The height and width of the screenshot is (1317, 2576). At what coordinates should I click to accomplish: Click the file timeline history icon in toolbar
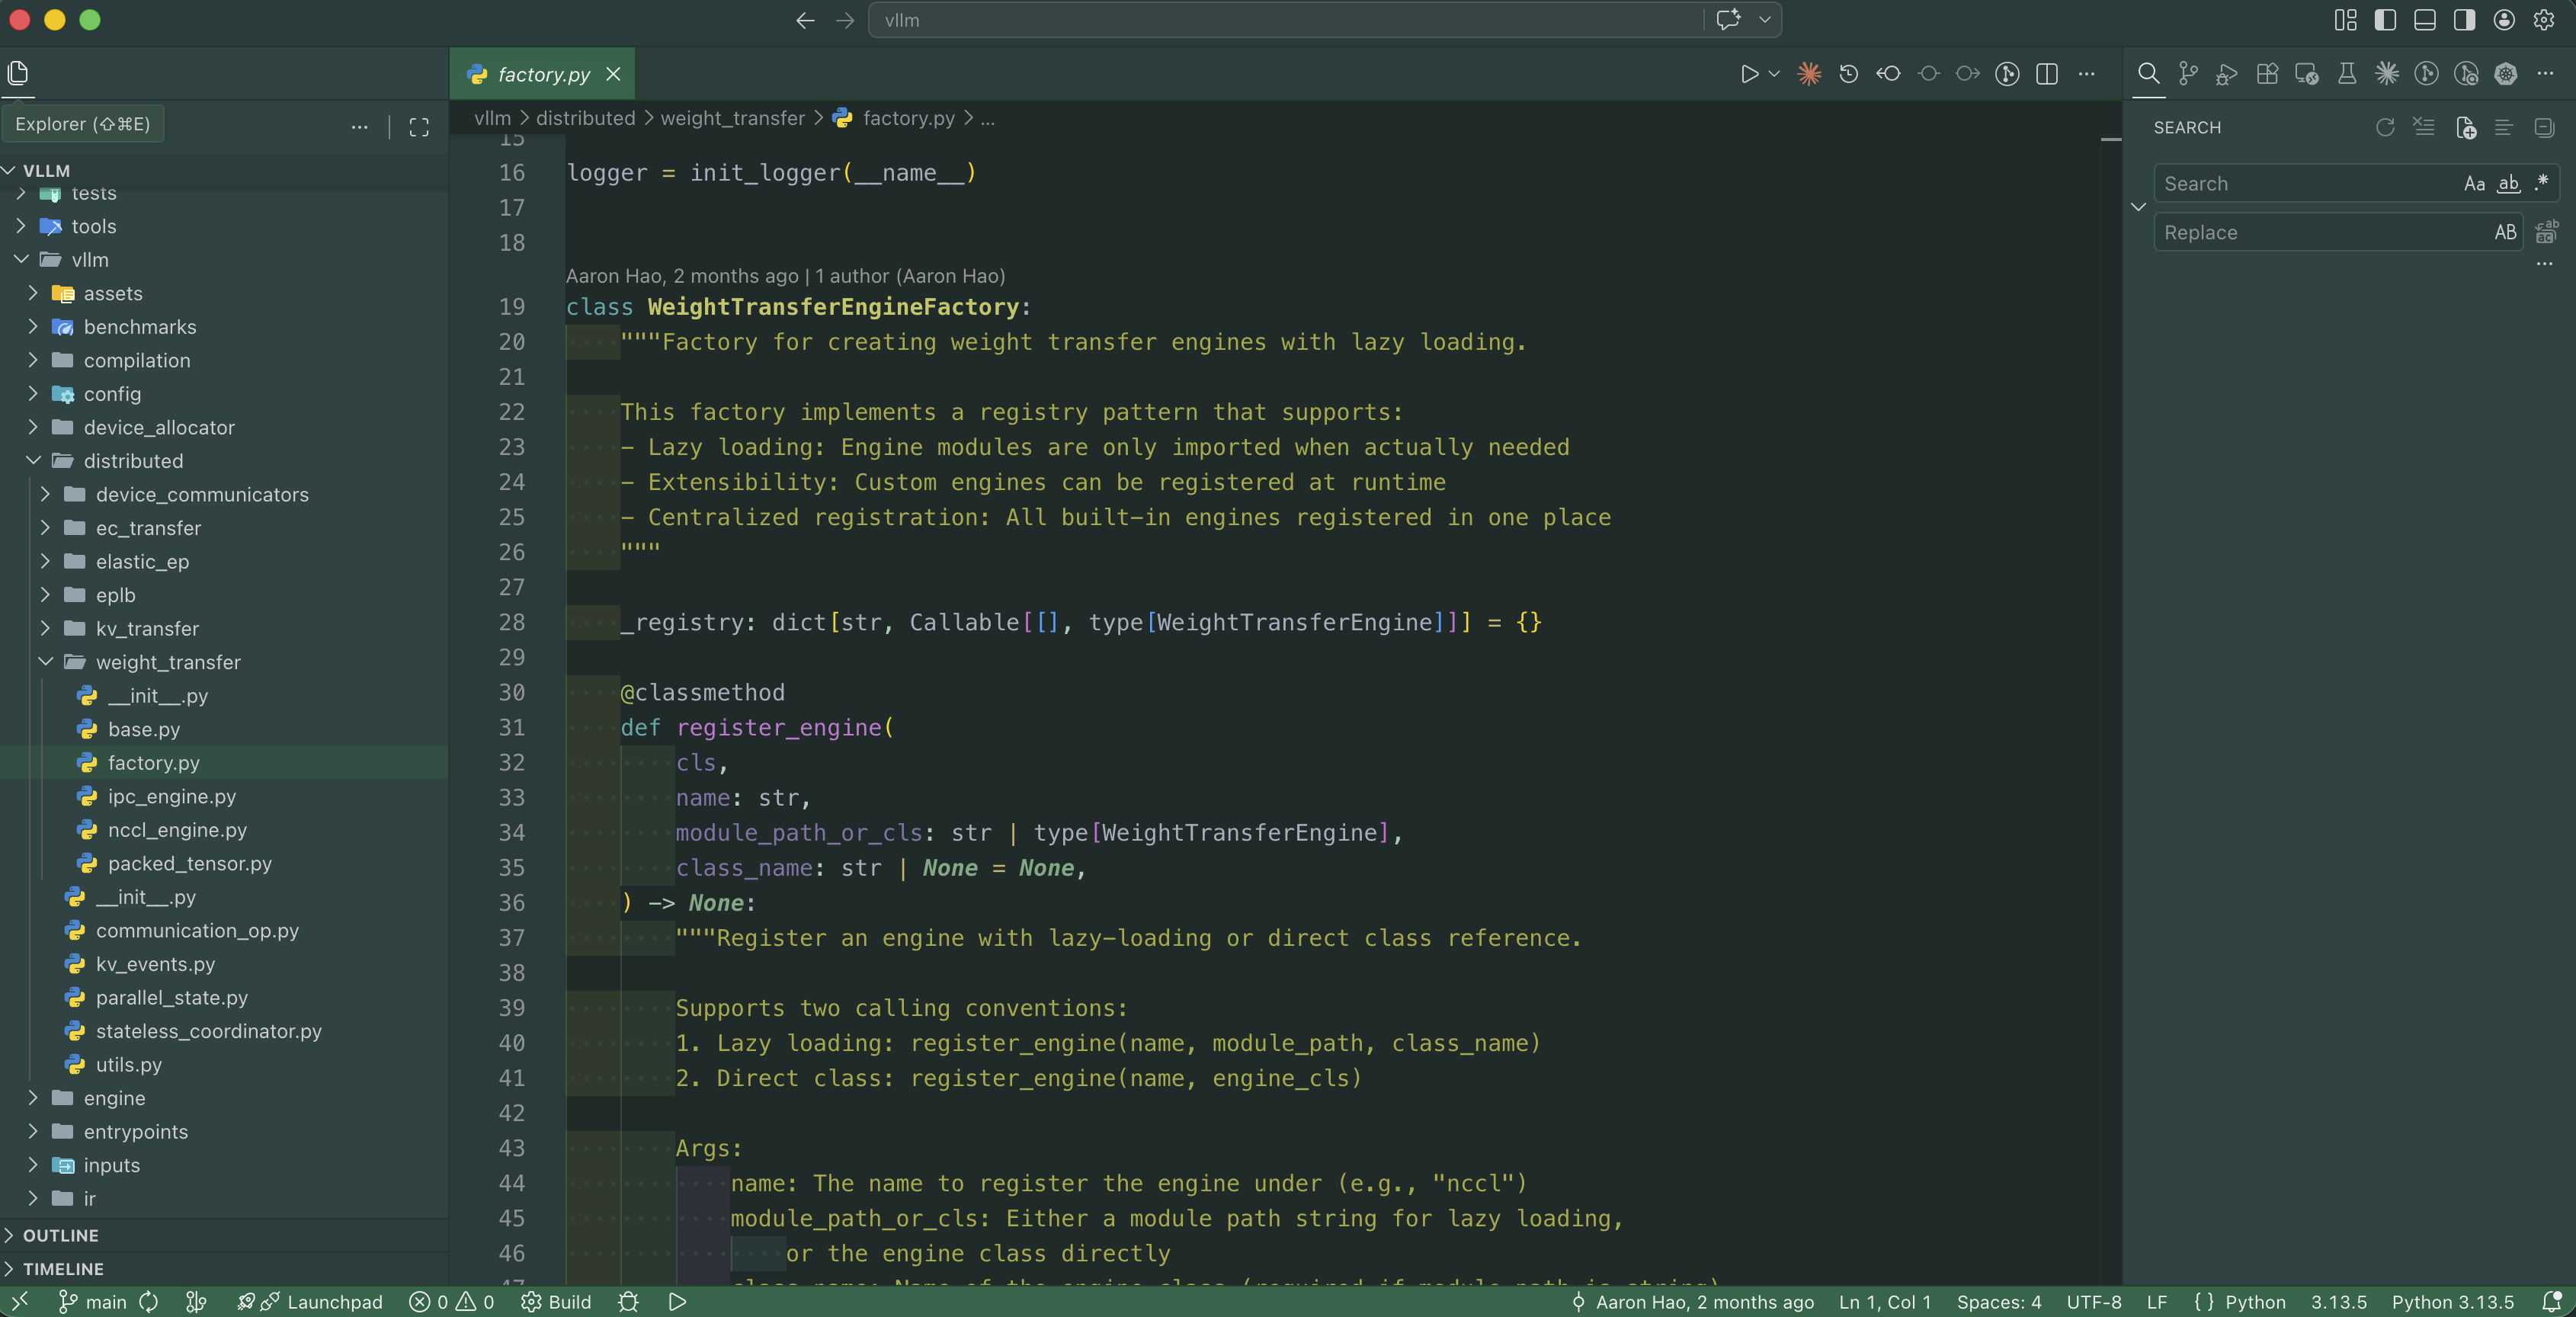(x=1848, y=73)
